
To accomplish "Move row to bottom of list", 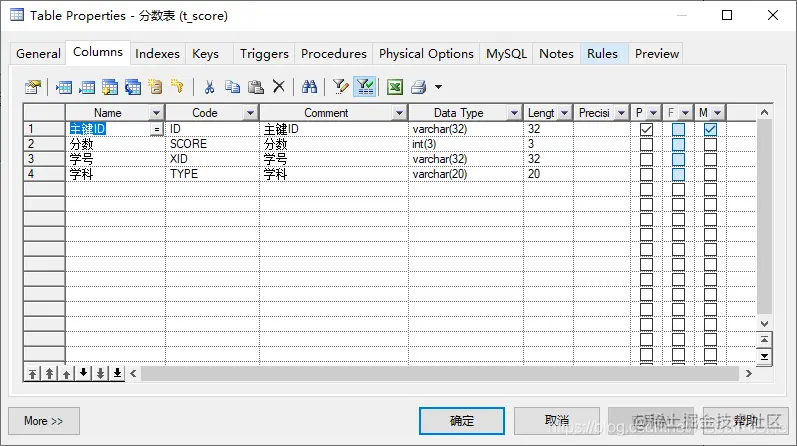I will click(x=117, y=374).
